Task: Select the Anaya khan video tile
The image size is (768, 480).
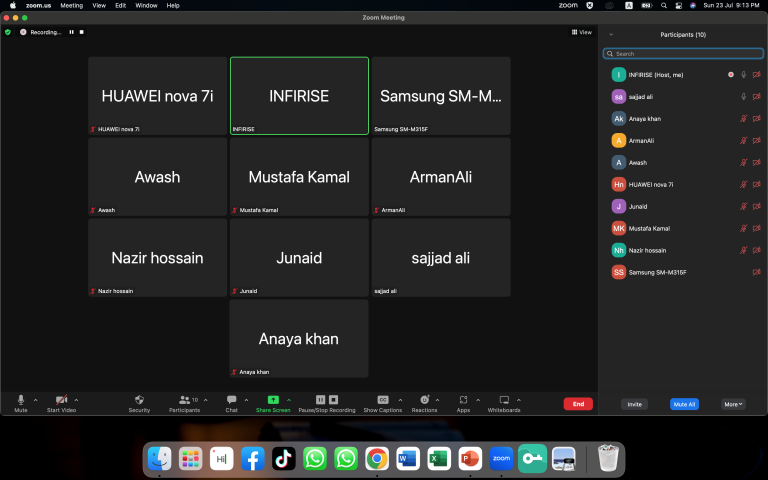Action: pos(299,338)
